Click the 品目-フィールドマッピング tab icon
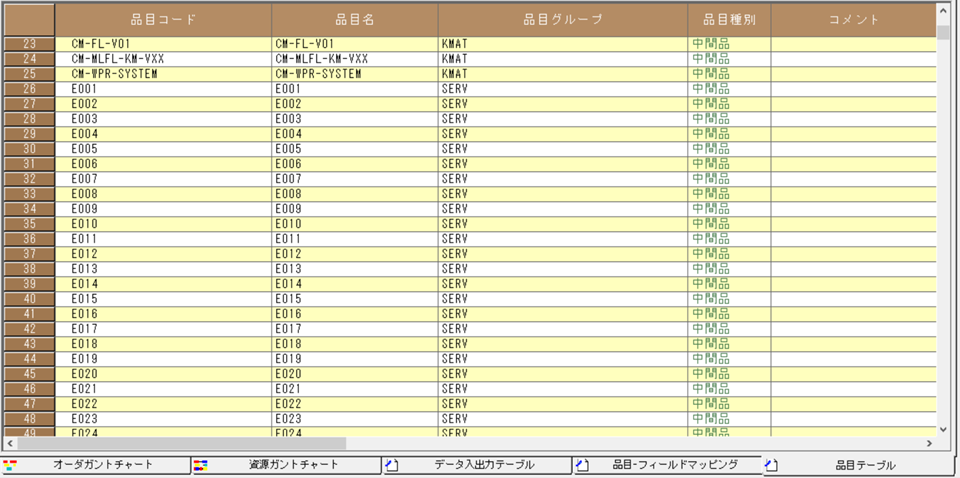 click(582, 465)
